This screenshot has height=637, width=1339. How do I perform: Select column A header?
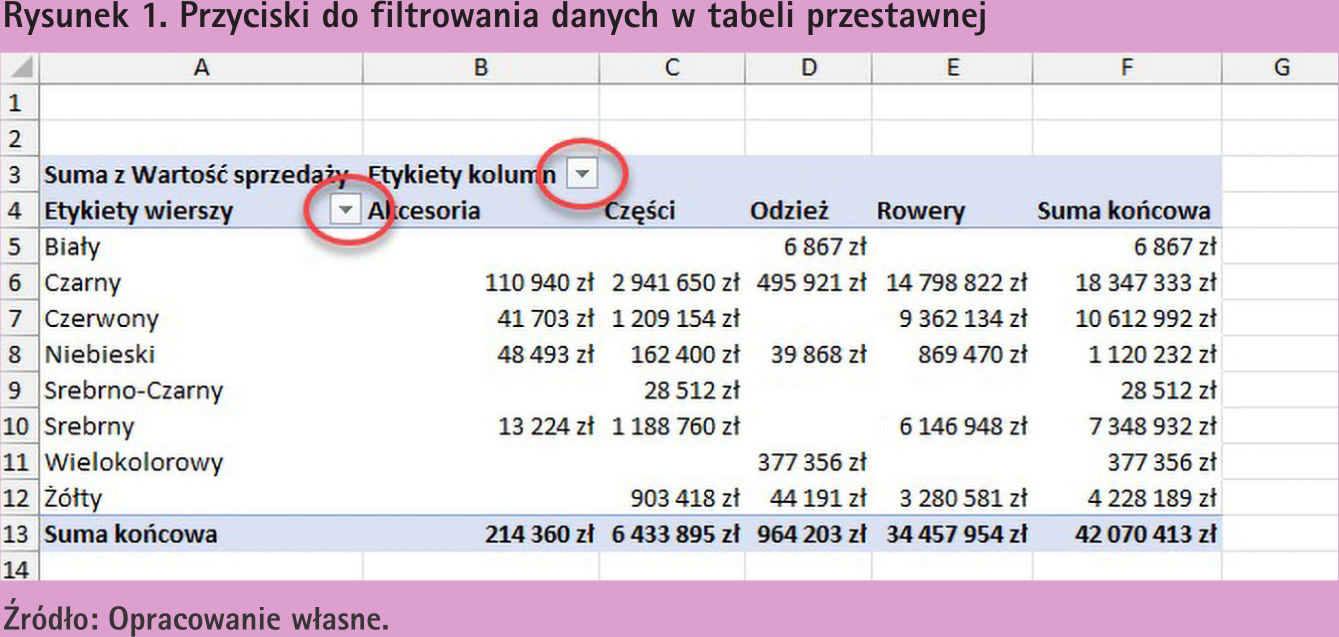(201, 68)
